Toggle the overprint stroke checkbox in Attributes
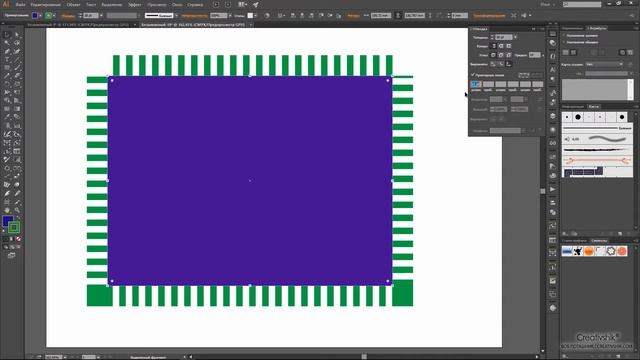 [x=564, y=42]
